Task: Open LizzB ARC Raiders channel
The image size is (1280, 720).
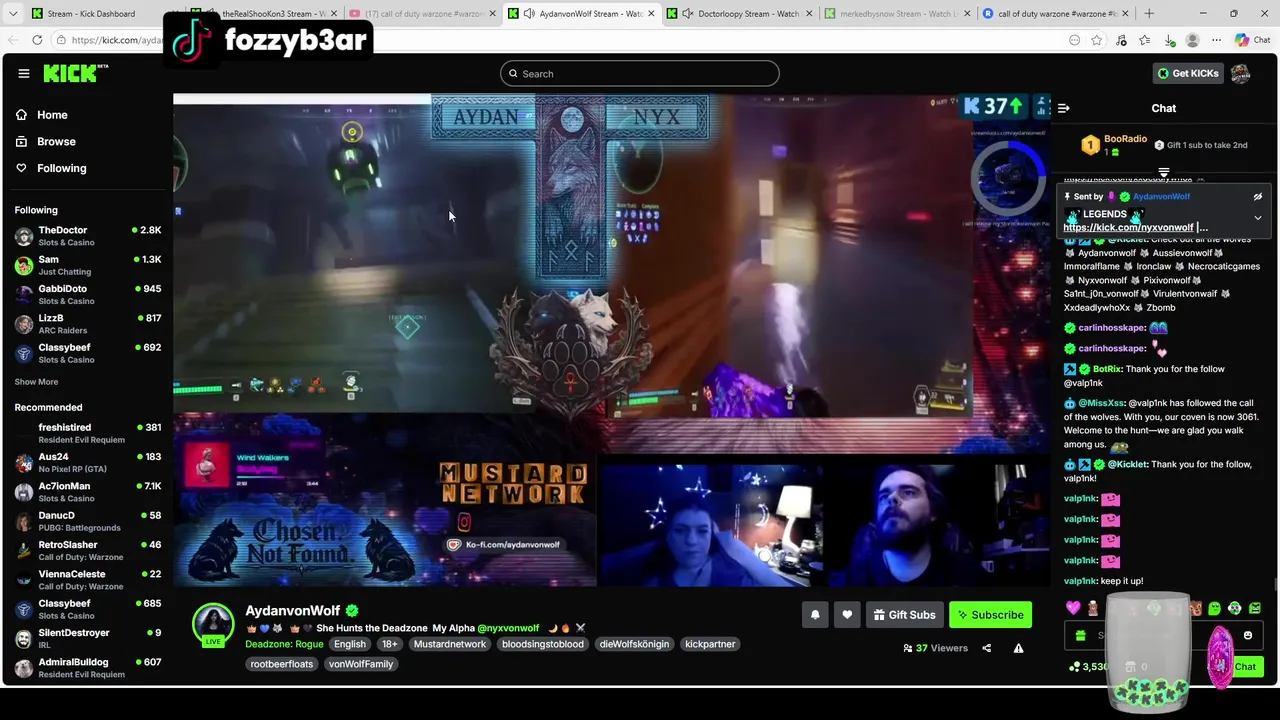Action: [x=88, y=324]
